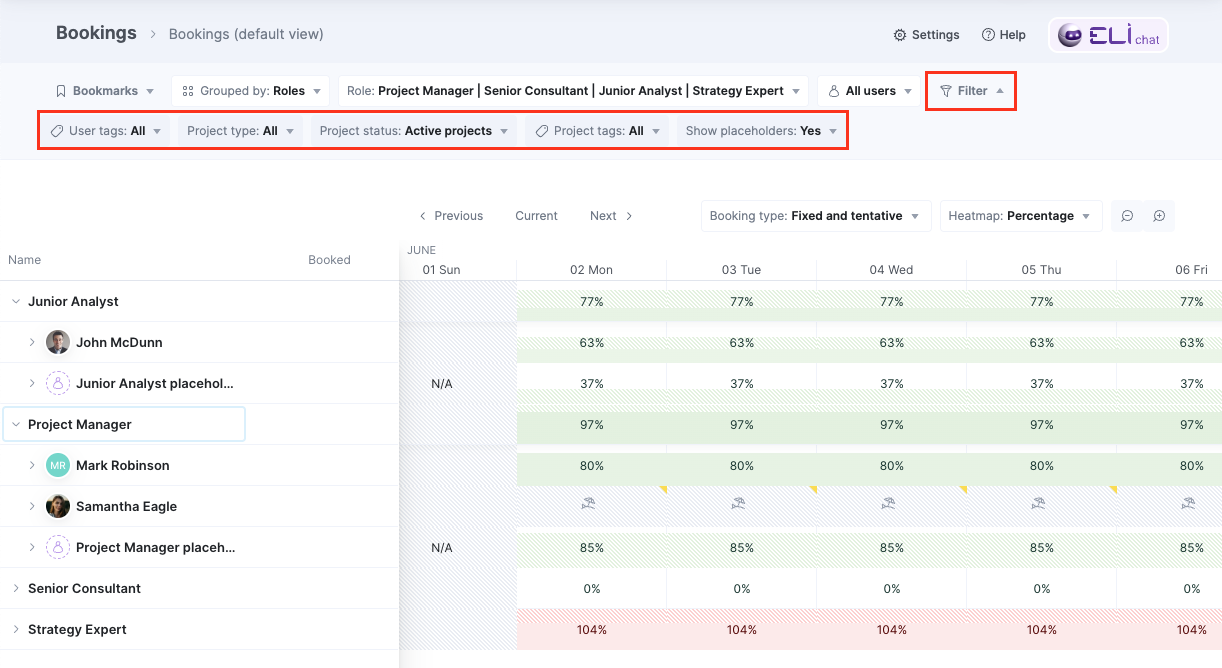Click Junior Analyst placeholder 37% on 05 Thu

pyautogui.click(x=1041, y=384)
